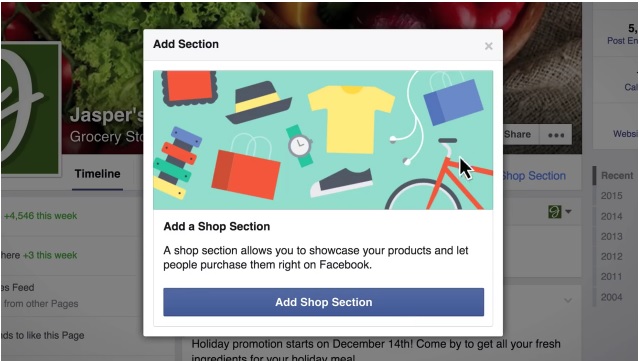This screenshot has height=361, width=639.
Task: Jump to 2012 in the timeline
Action: 611,257
